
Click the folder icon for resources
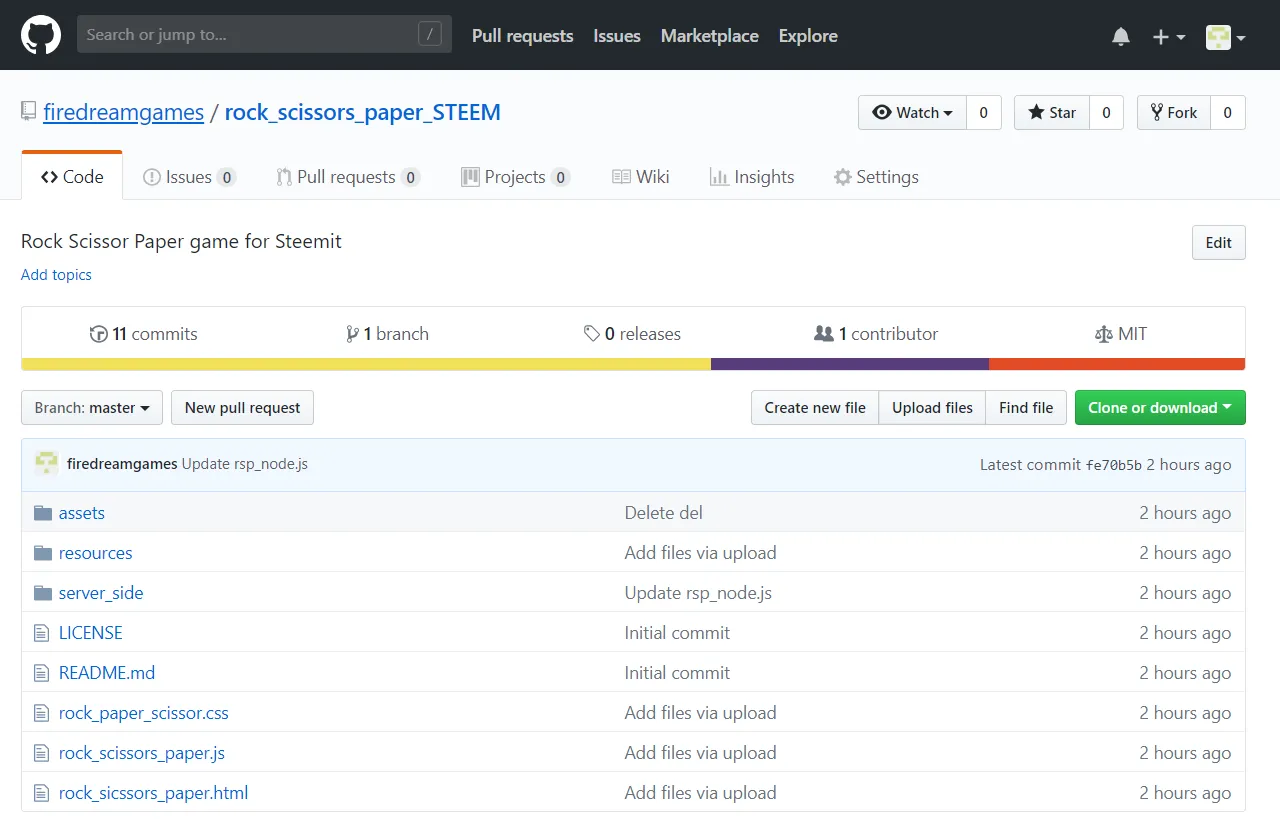(42, 553)
